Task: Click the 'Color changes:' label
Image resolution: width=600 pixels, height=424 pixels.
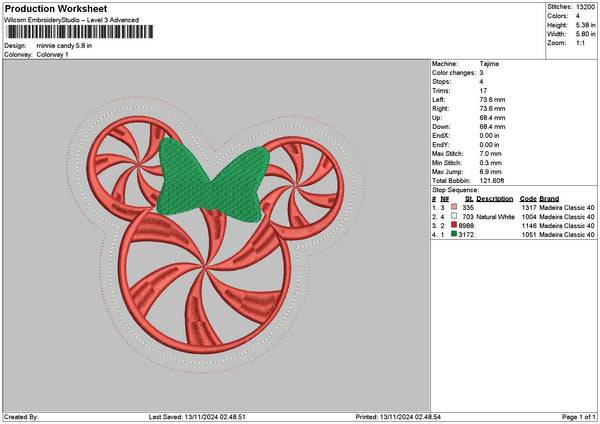Action: [454, 73]
